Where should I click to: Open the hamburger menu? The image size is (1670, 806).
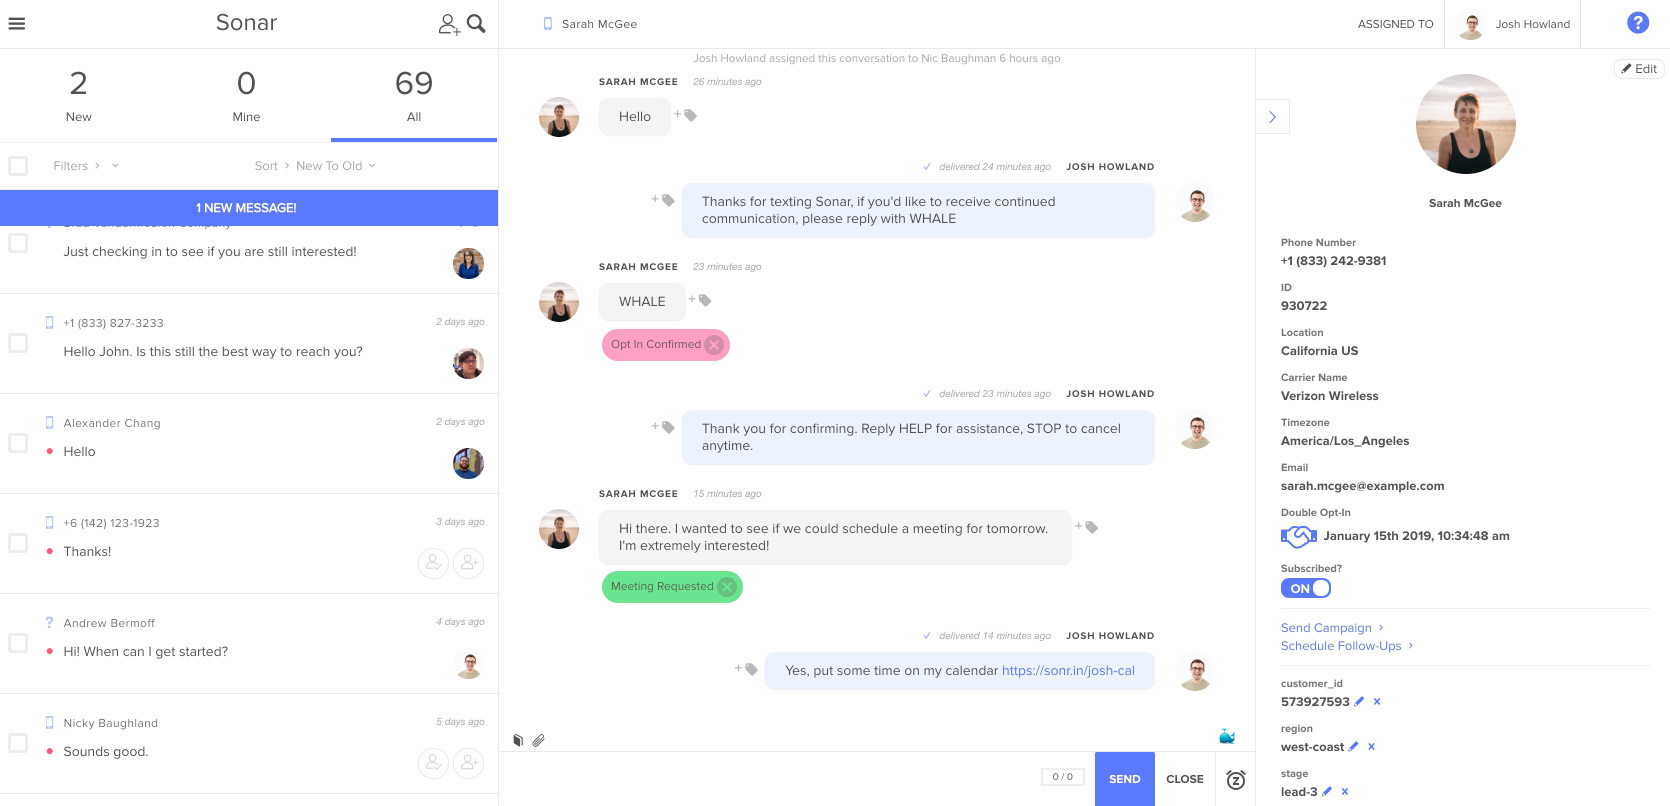(17, 24)
